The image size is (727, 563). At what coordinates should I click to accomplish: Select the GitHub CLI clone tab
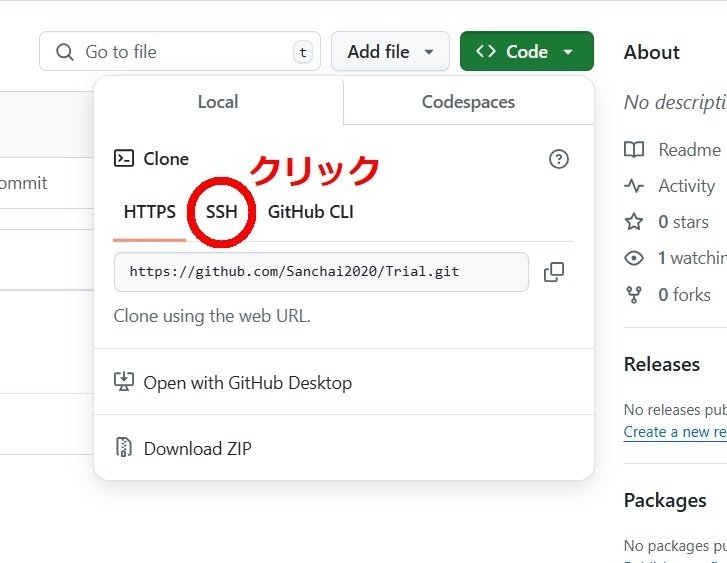click(311, 212)
